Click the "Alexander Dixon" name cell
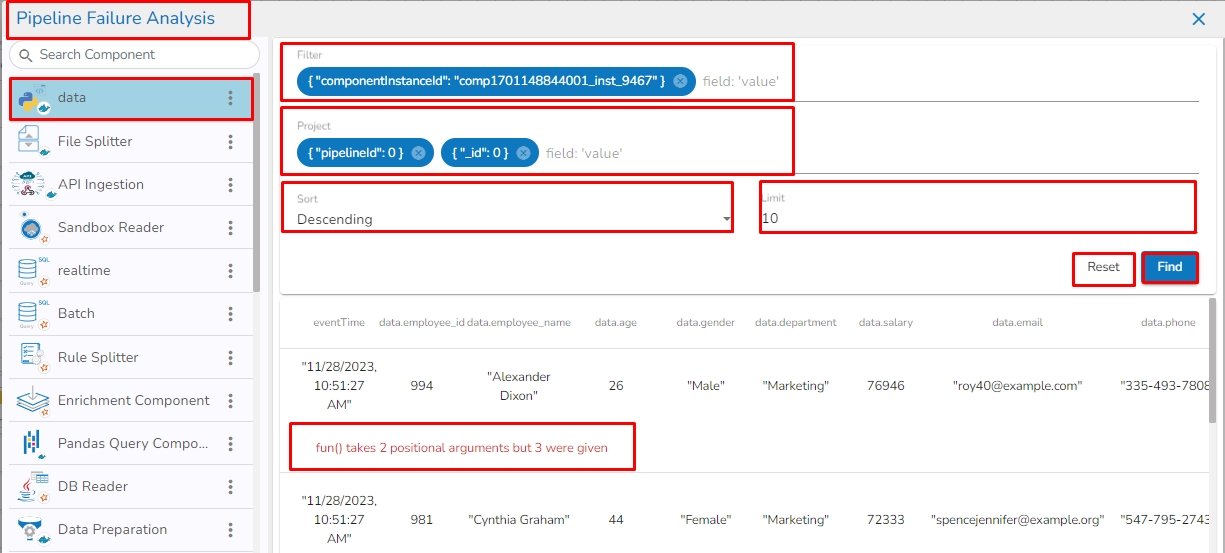Screen dimensions: 1225x553 [519, 386]
